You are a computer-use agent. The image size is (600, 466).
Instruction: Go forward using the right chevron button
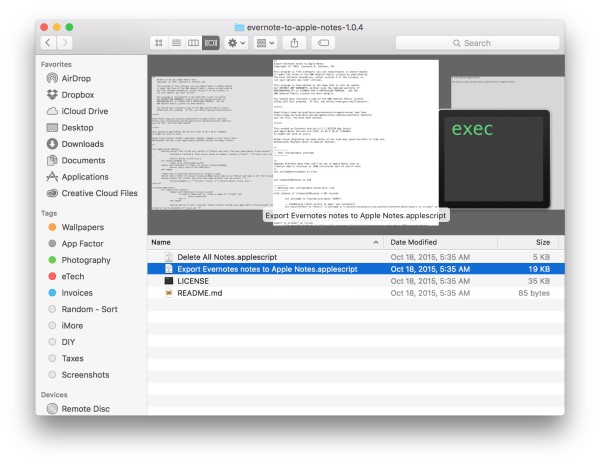(x=65, y=43)
